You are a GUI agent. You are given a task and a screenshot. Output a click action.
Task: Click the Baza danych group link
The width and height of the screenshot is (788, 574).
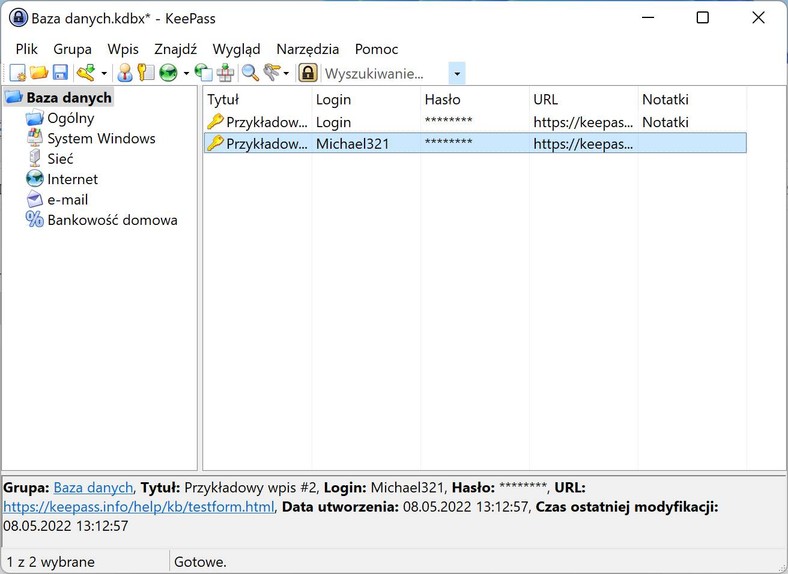pyautogui.click(x=93, y=487)
